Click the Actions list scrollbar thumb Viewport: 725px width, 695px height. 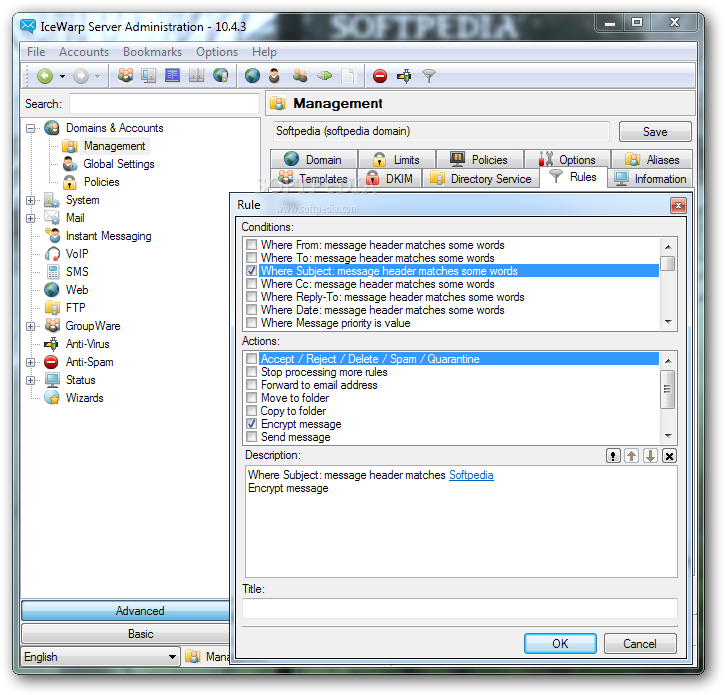(x=668, y=389)
